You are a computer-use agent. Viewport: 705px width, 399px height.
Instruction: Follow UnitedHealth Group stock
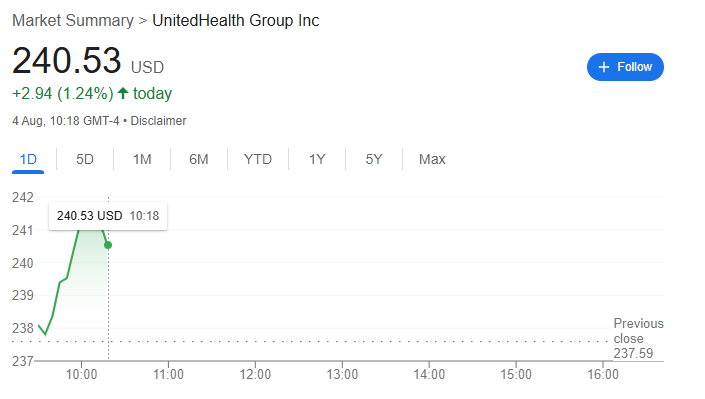pyautogui.click(x=625, y=67)
